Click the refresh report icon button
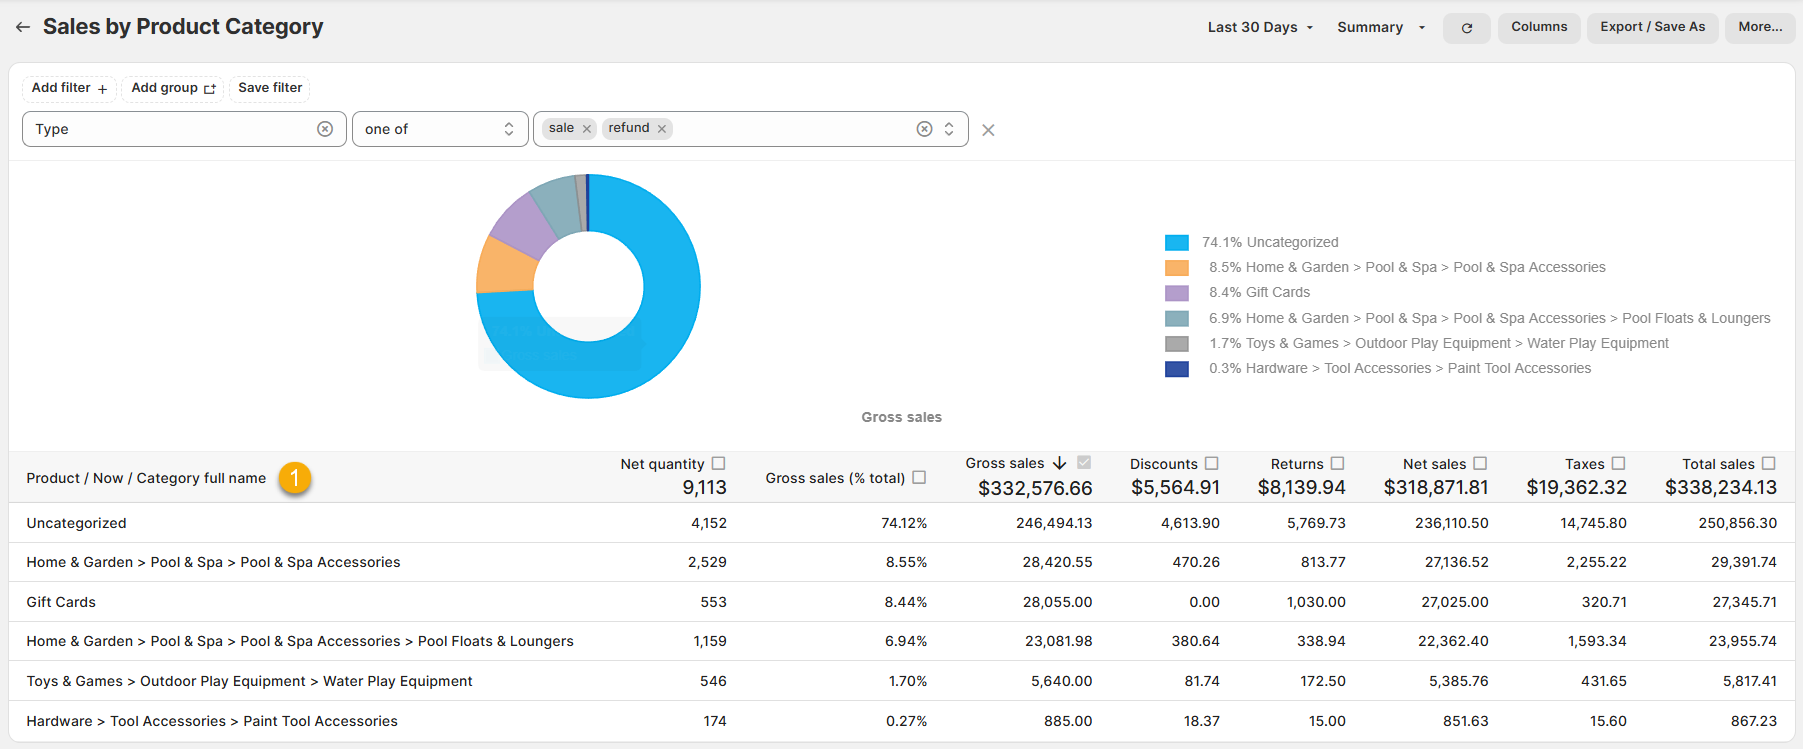1803x749 pixels. 1466,28
